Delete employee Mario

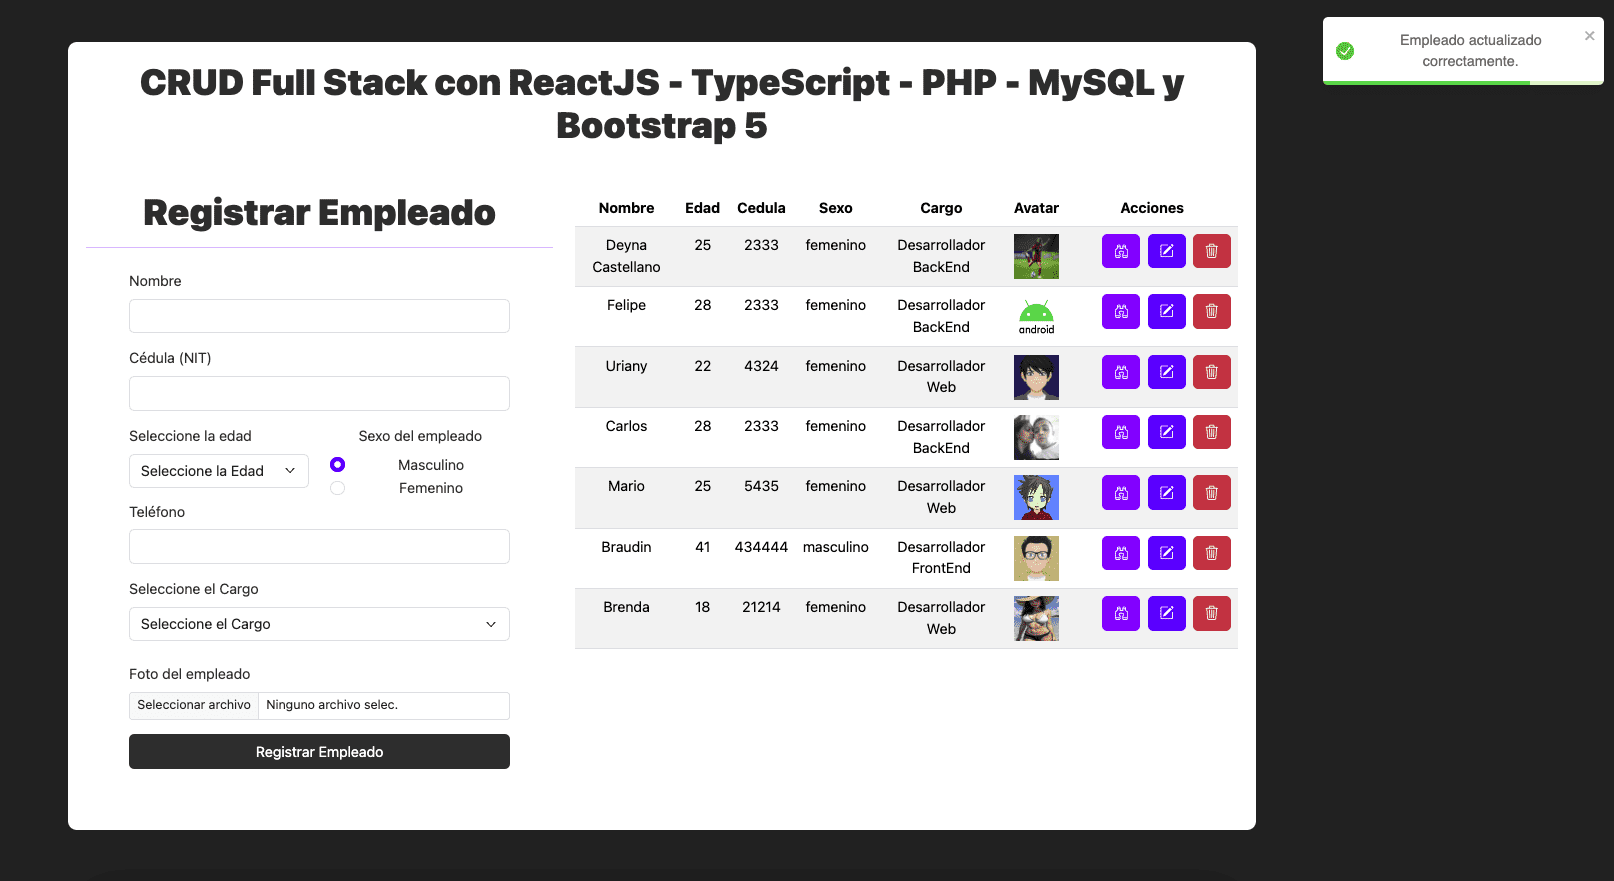pos(1212,492)
